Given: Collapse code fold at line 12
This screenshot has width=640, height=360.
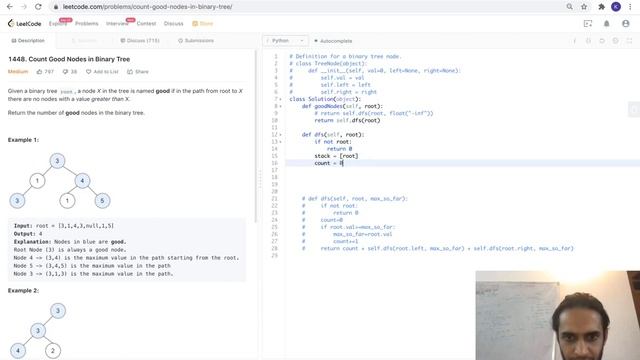Looking at the screenshot, I should 280,135.
